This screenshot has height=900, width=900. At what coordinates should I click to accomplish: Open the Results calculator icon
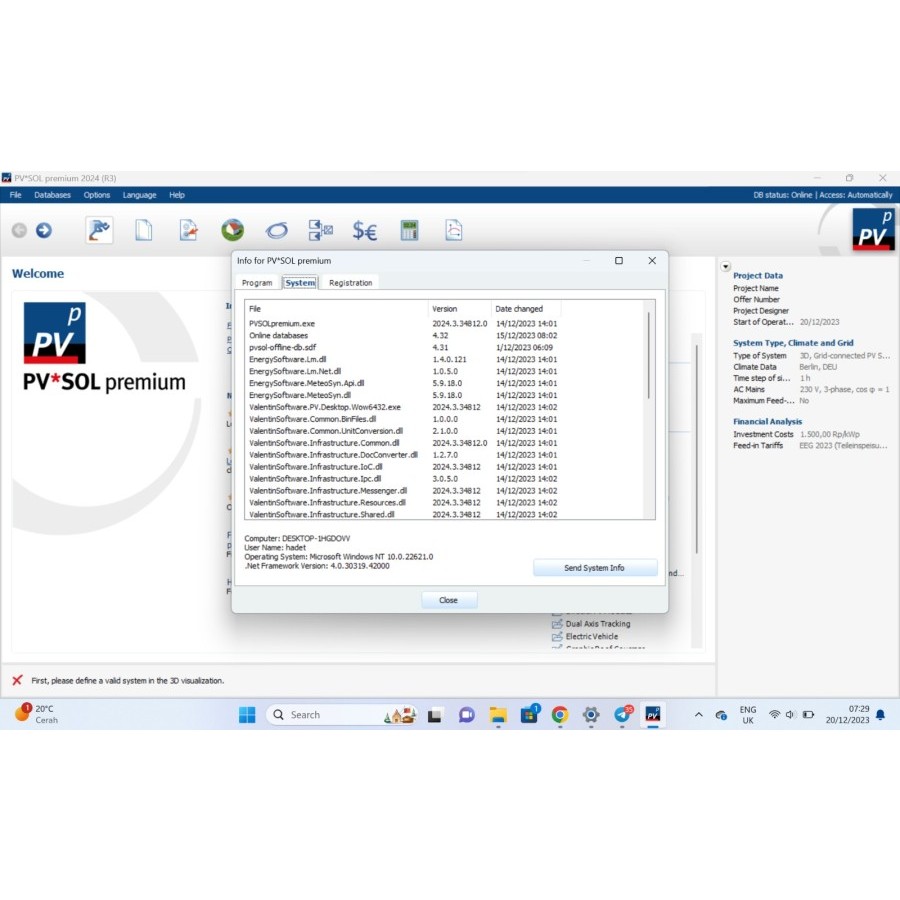tap(409, 231)
